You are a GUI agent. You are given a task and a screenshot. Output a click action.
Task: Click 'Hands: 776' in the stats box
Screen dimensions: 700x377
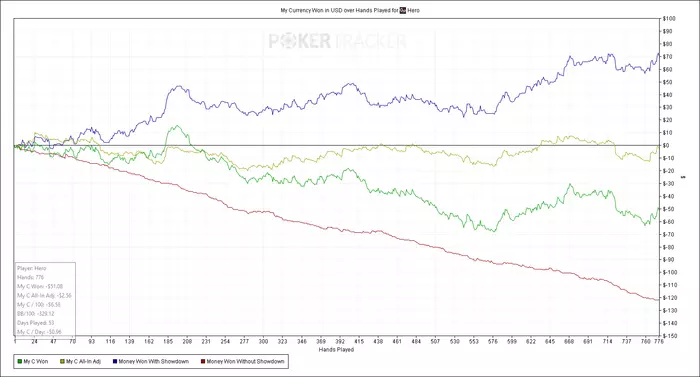click(30, 277)
